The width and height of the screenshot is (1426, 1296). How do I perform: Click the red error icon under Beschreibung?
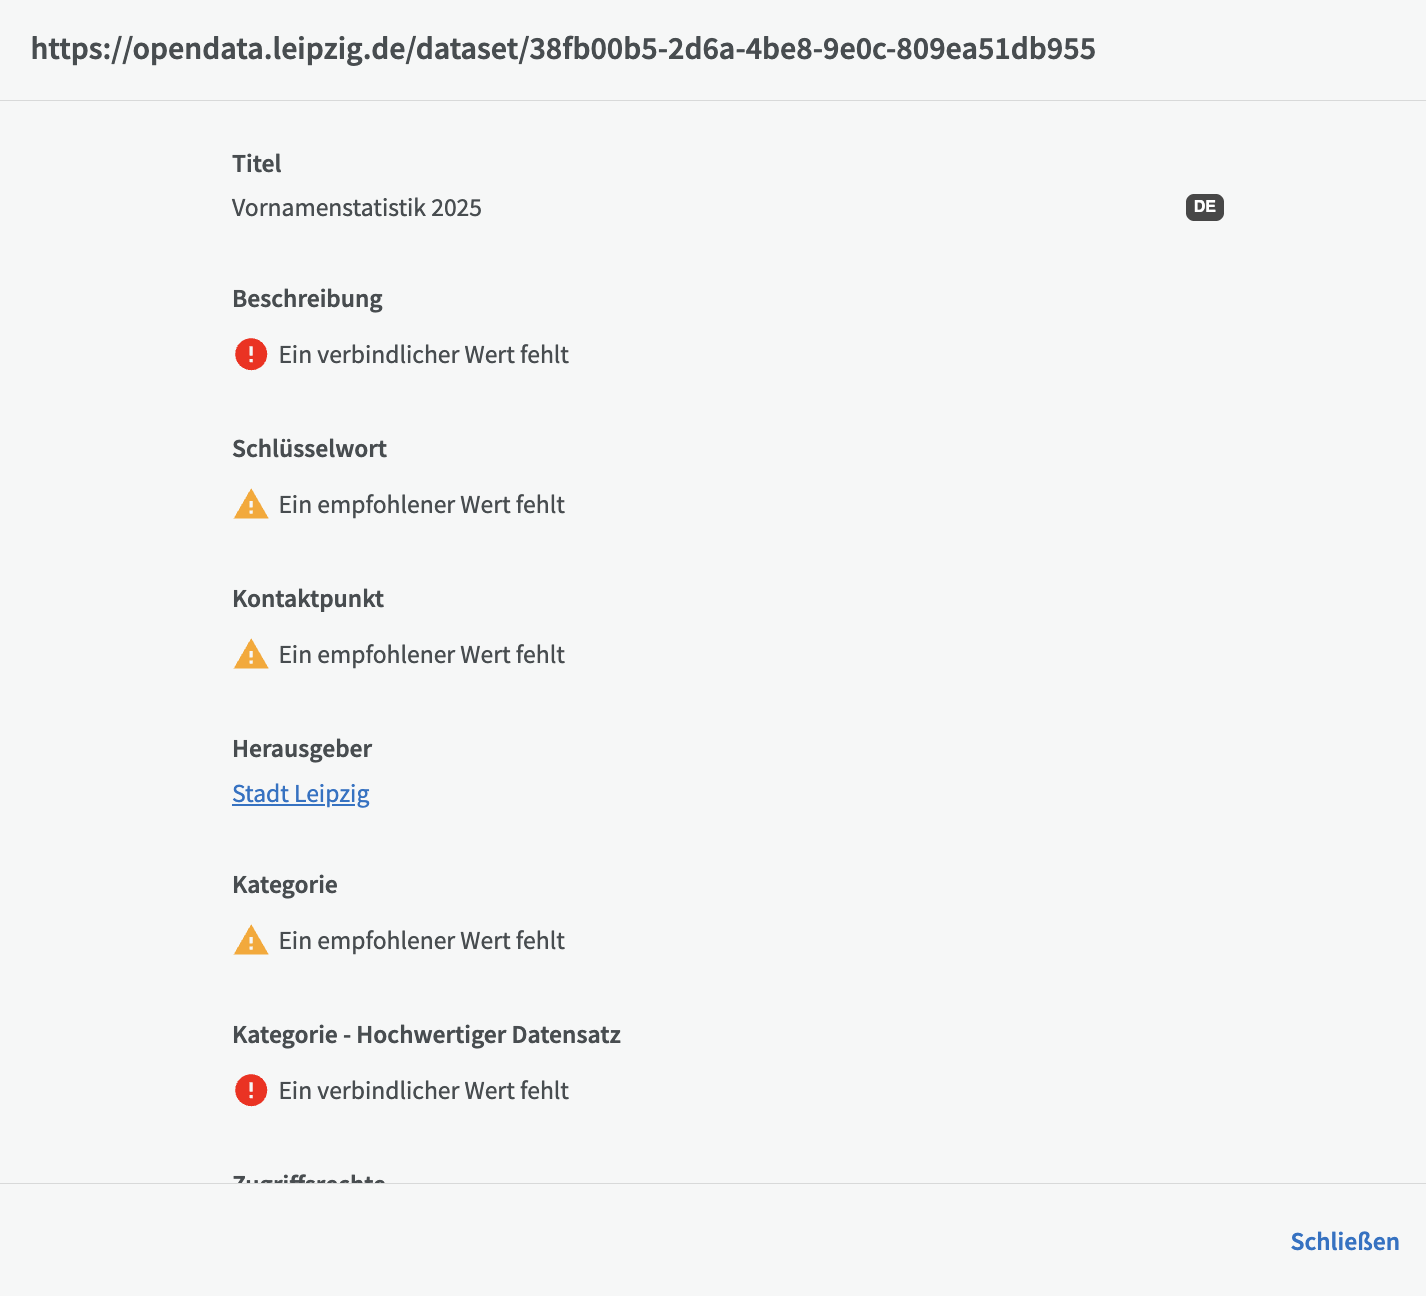[x=250, y=355]
